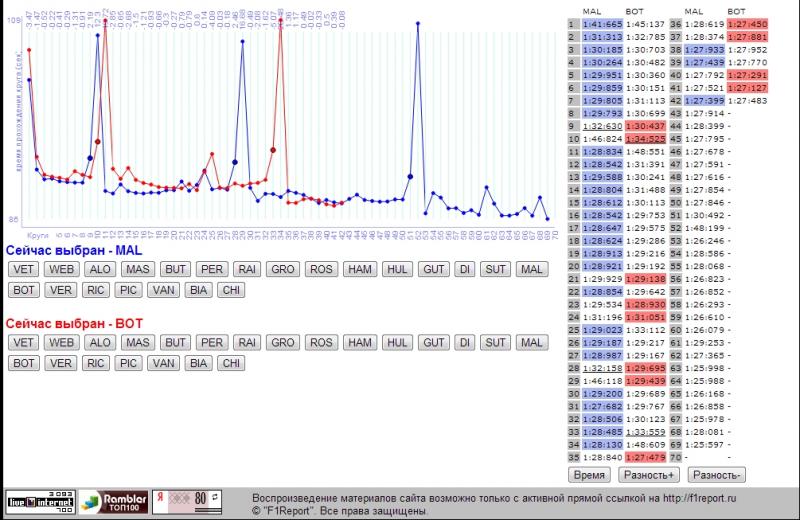Click the blue peak data point near lap 52
This screenshot has width=800, height=520.
[417, 21]
